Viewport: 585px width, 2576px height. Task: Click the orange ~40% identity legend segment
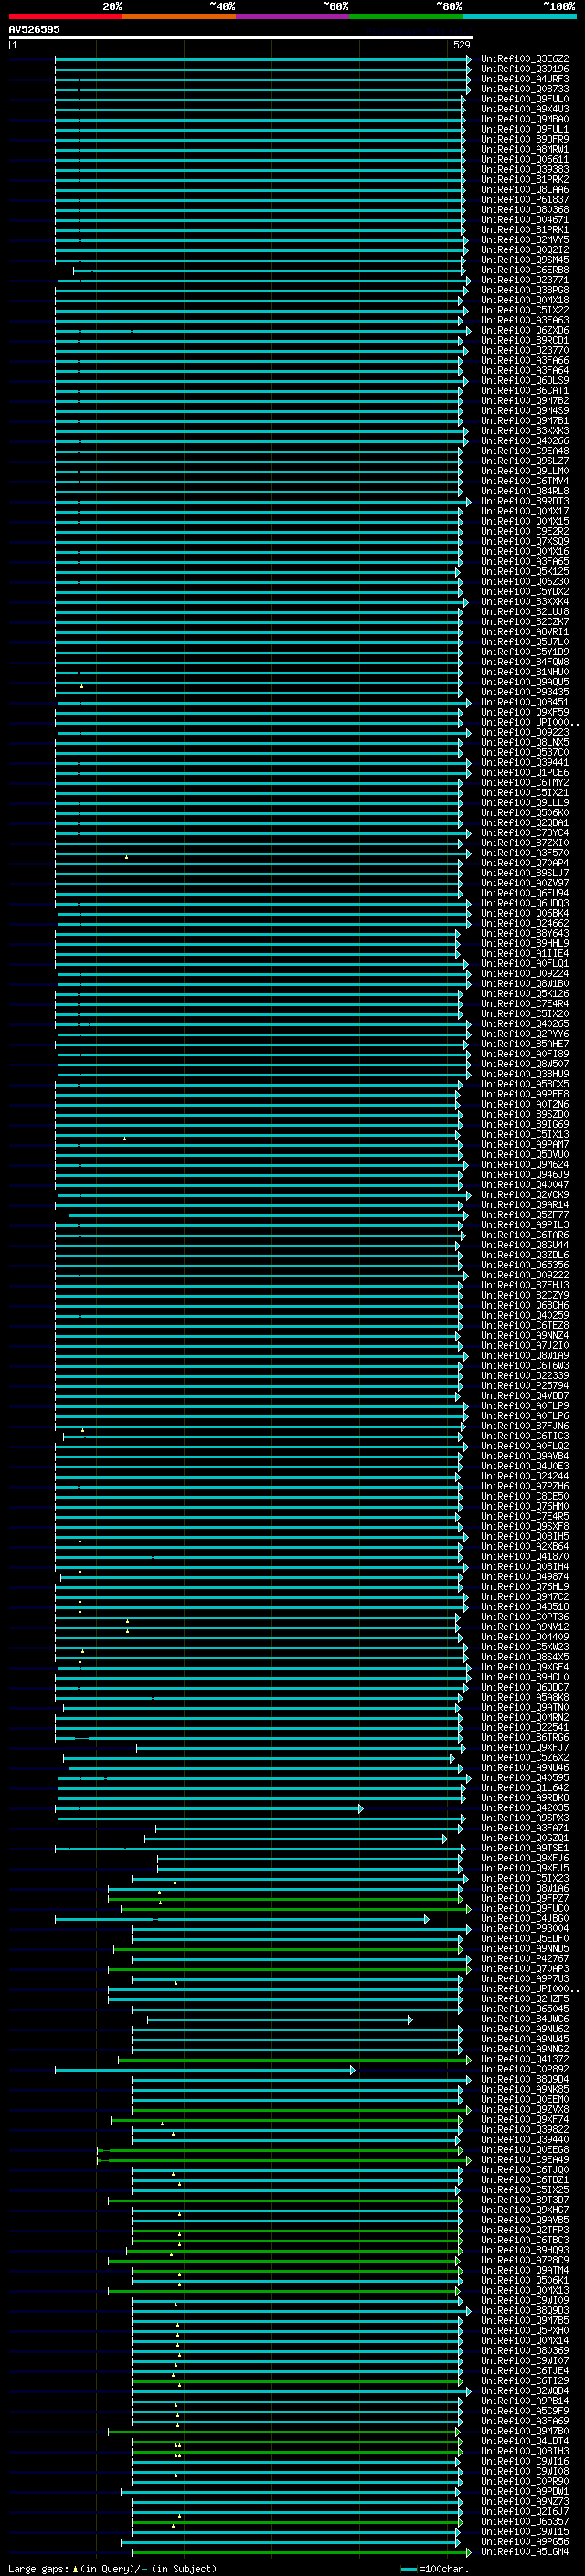coord(179,16)
